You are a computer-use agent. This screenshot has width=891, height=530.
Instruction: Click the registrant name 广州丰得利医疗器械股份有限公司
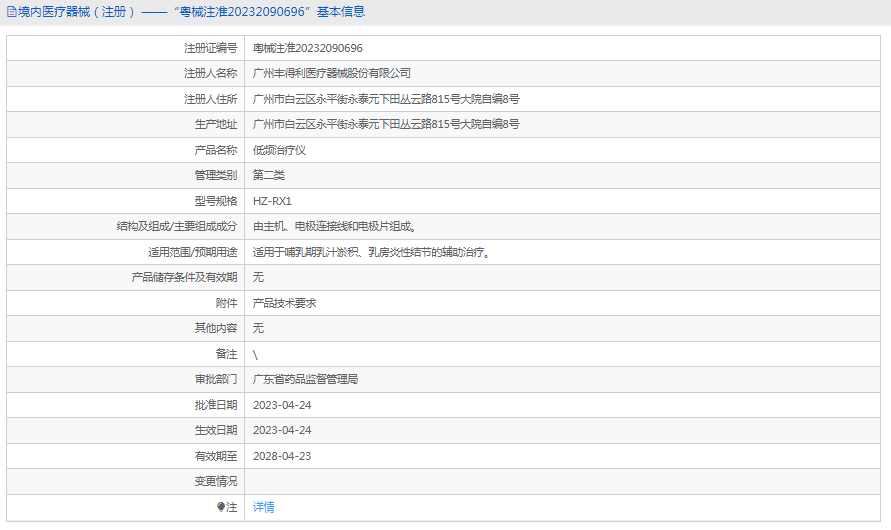click(332, 73)
